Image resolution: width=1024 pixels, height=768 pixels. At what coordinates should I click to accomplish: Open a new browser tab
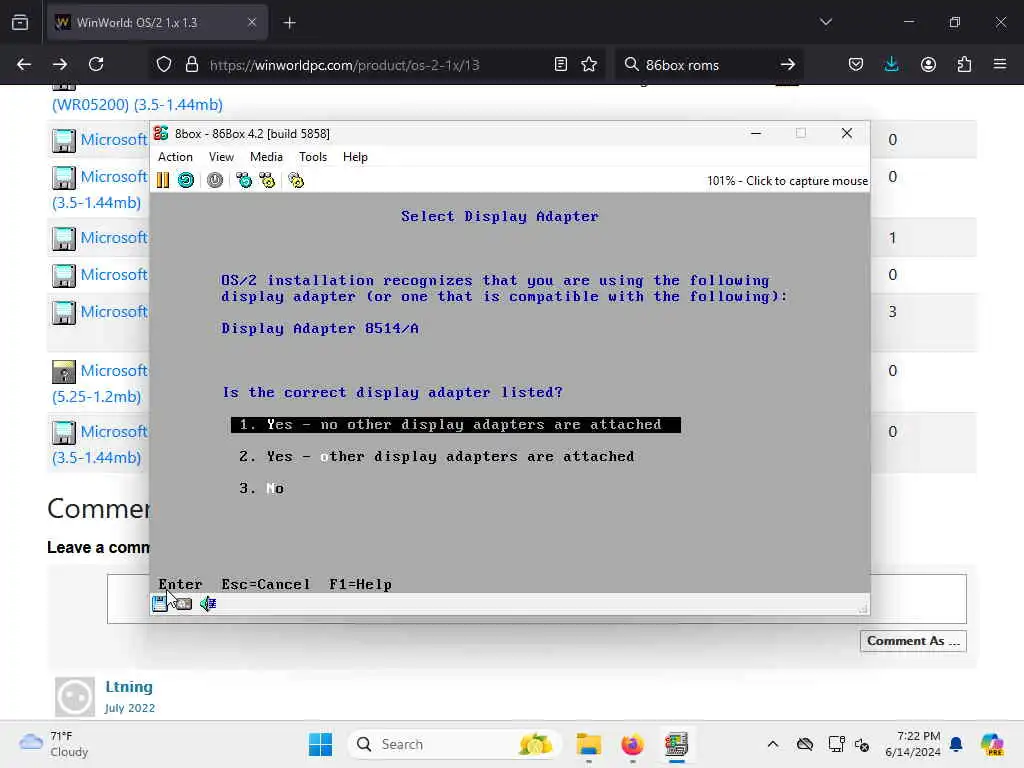[x=289, y=23]
